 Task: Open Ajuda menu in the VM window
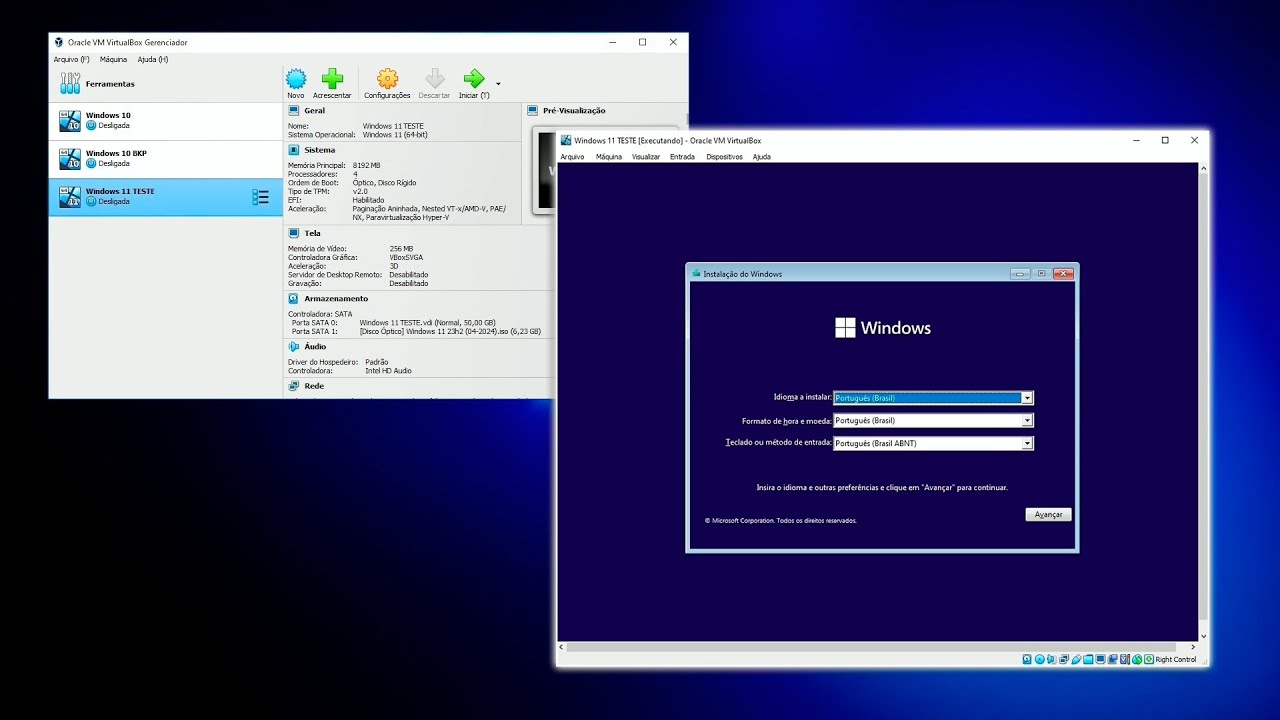pyautogui.click(x=762, y=156)
